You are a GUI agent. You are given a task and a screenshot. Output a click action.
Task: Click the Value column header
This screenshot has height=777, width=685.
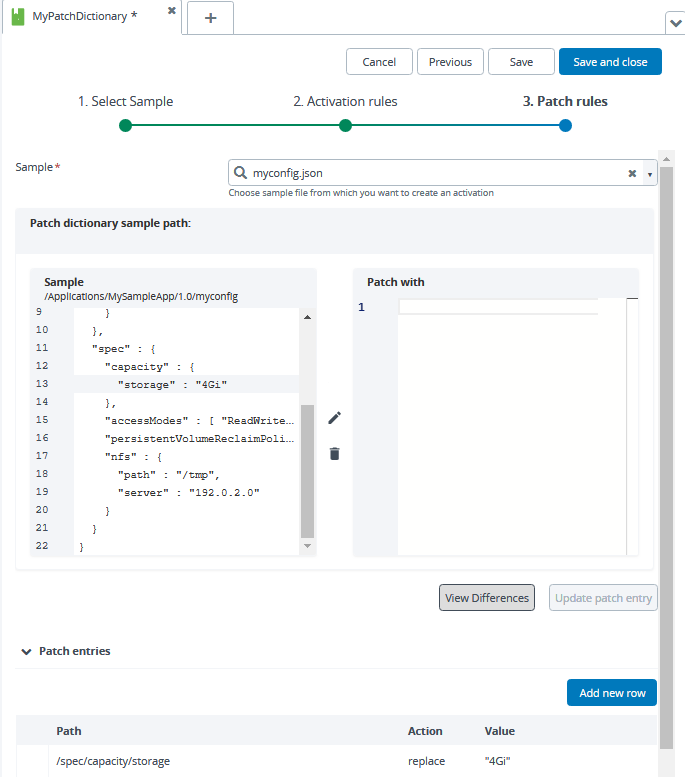pyautogui.click(x=500, y=731)
